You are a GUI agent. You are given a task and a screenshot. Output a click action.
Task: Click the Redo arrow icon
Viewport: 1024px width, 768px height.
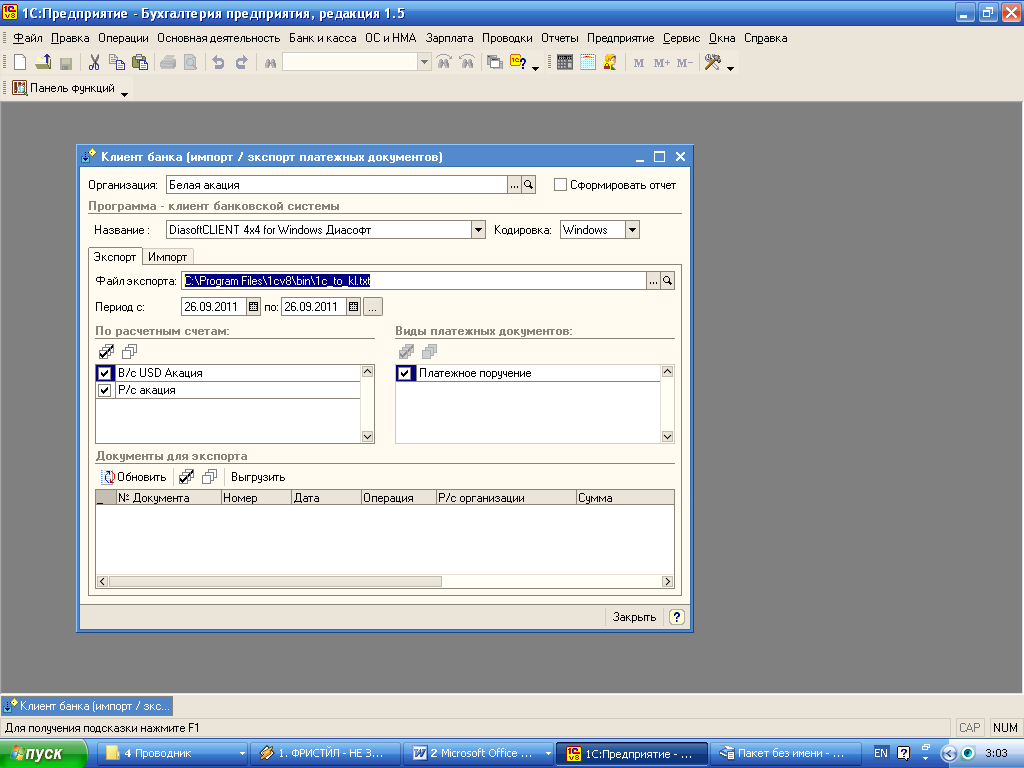241,62
